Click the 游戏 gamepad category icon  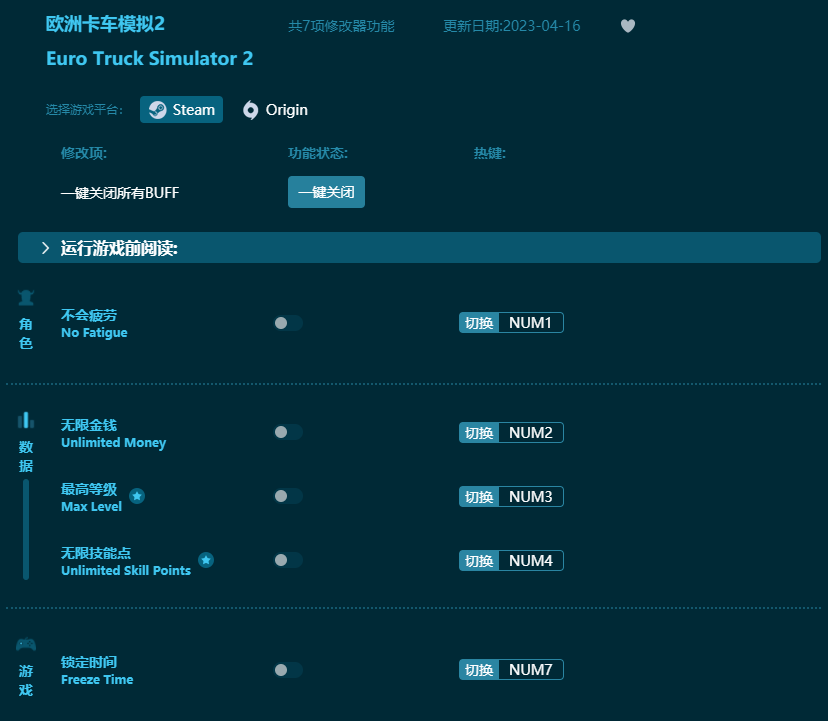(25, 645)
